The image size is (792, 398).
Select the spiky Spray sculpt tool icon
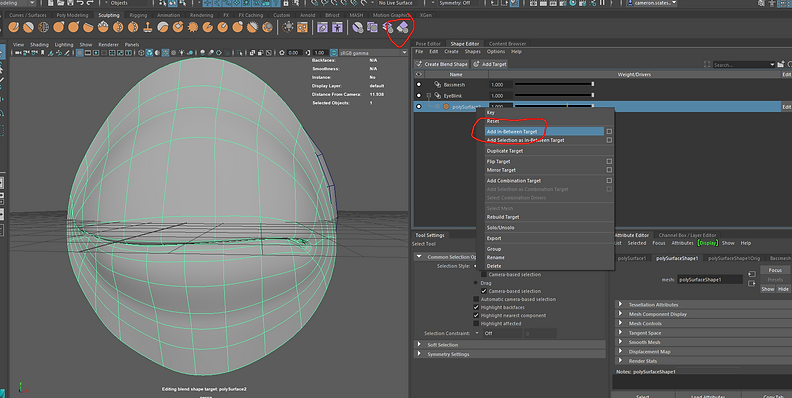pos(192,27)
